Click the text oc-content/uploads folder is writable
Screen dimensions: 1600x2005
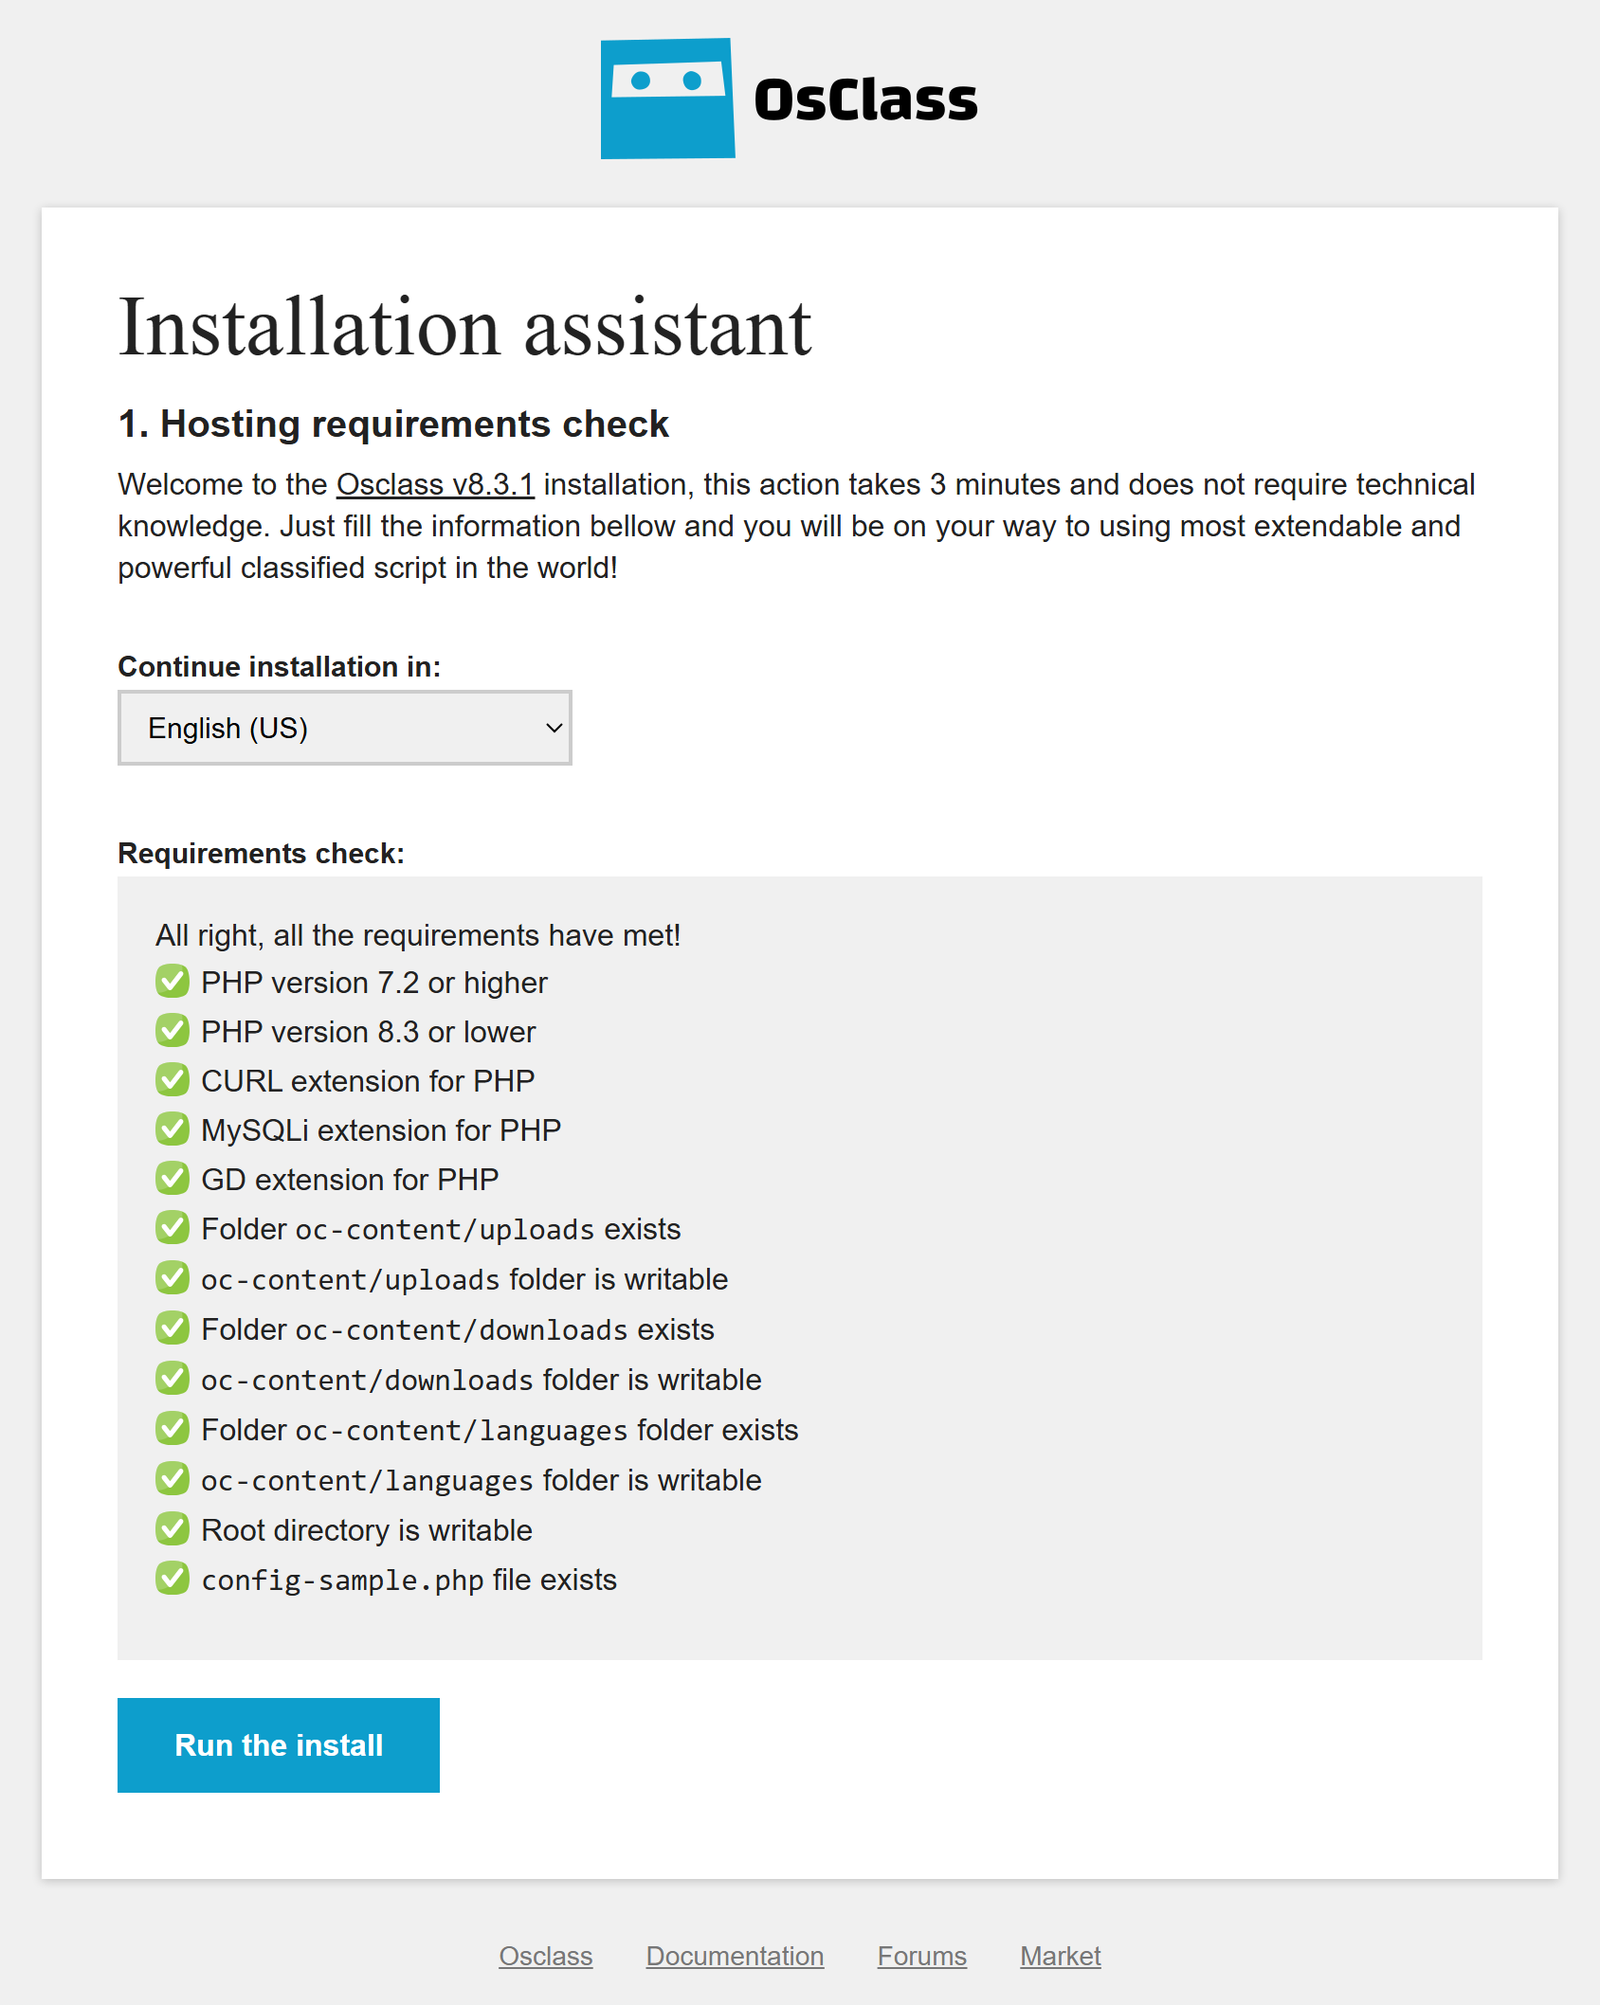pyautogui.click(x=465, y=1279)
